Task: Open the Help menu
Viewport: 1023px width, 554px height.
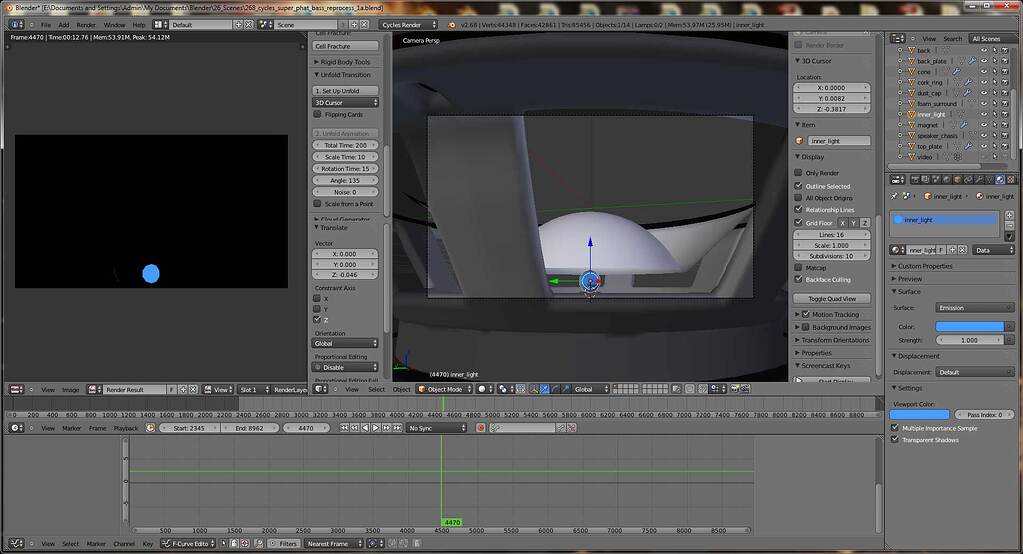Action: (139, 25)
